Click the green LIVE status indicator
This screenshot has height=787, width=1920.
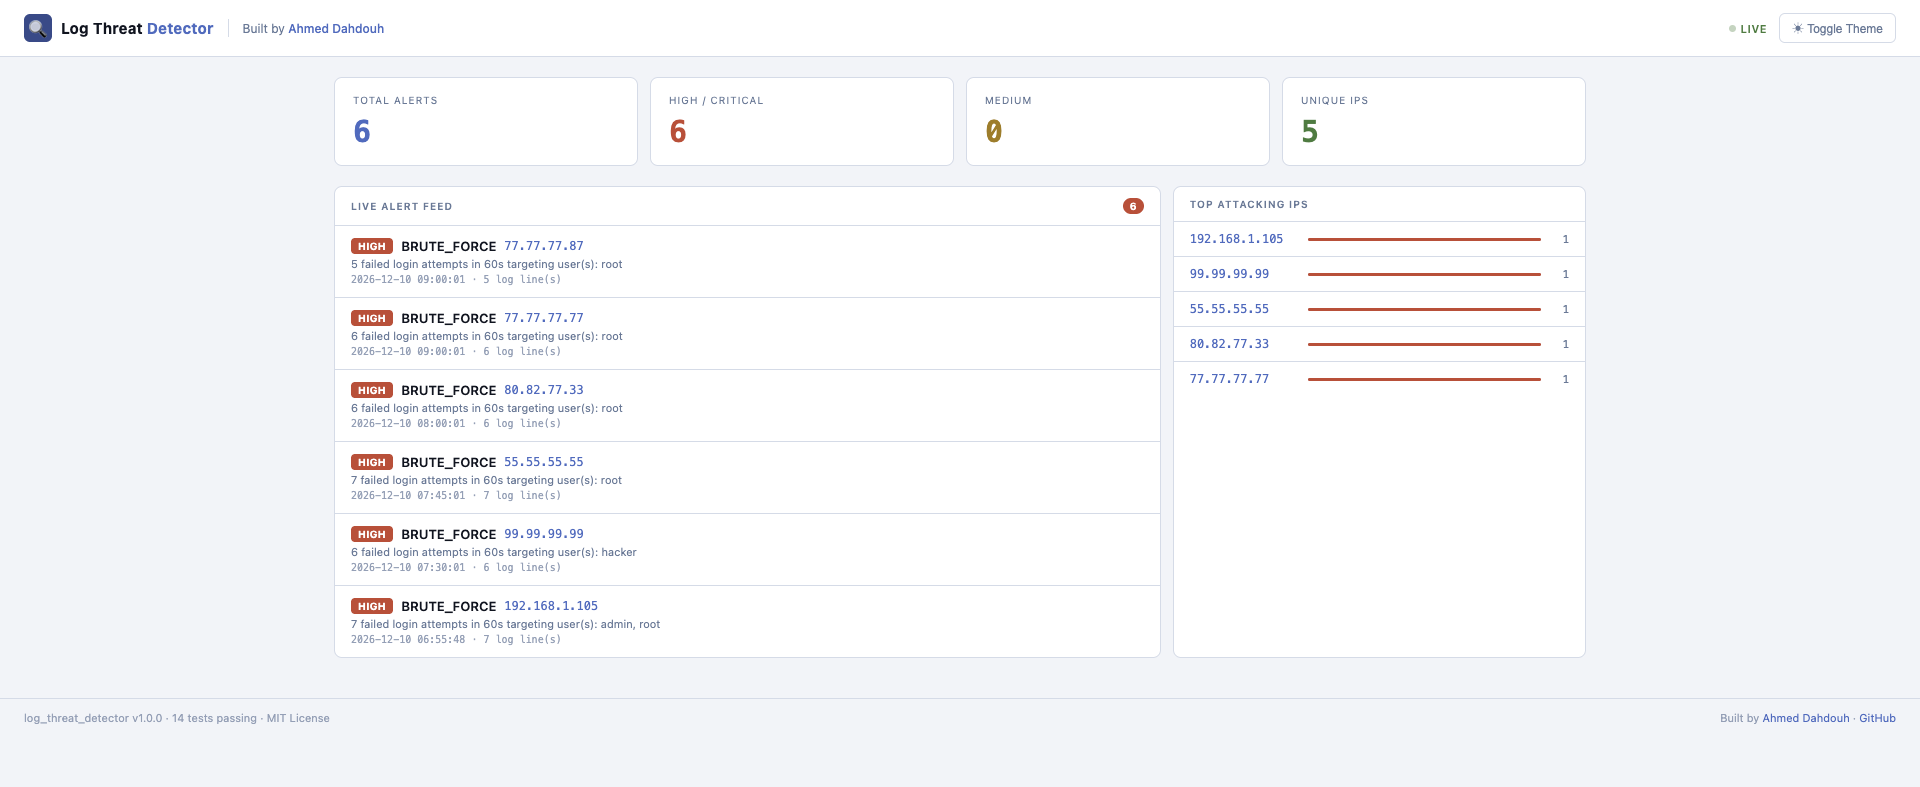(1748, 29)
